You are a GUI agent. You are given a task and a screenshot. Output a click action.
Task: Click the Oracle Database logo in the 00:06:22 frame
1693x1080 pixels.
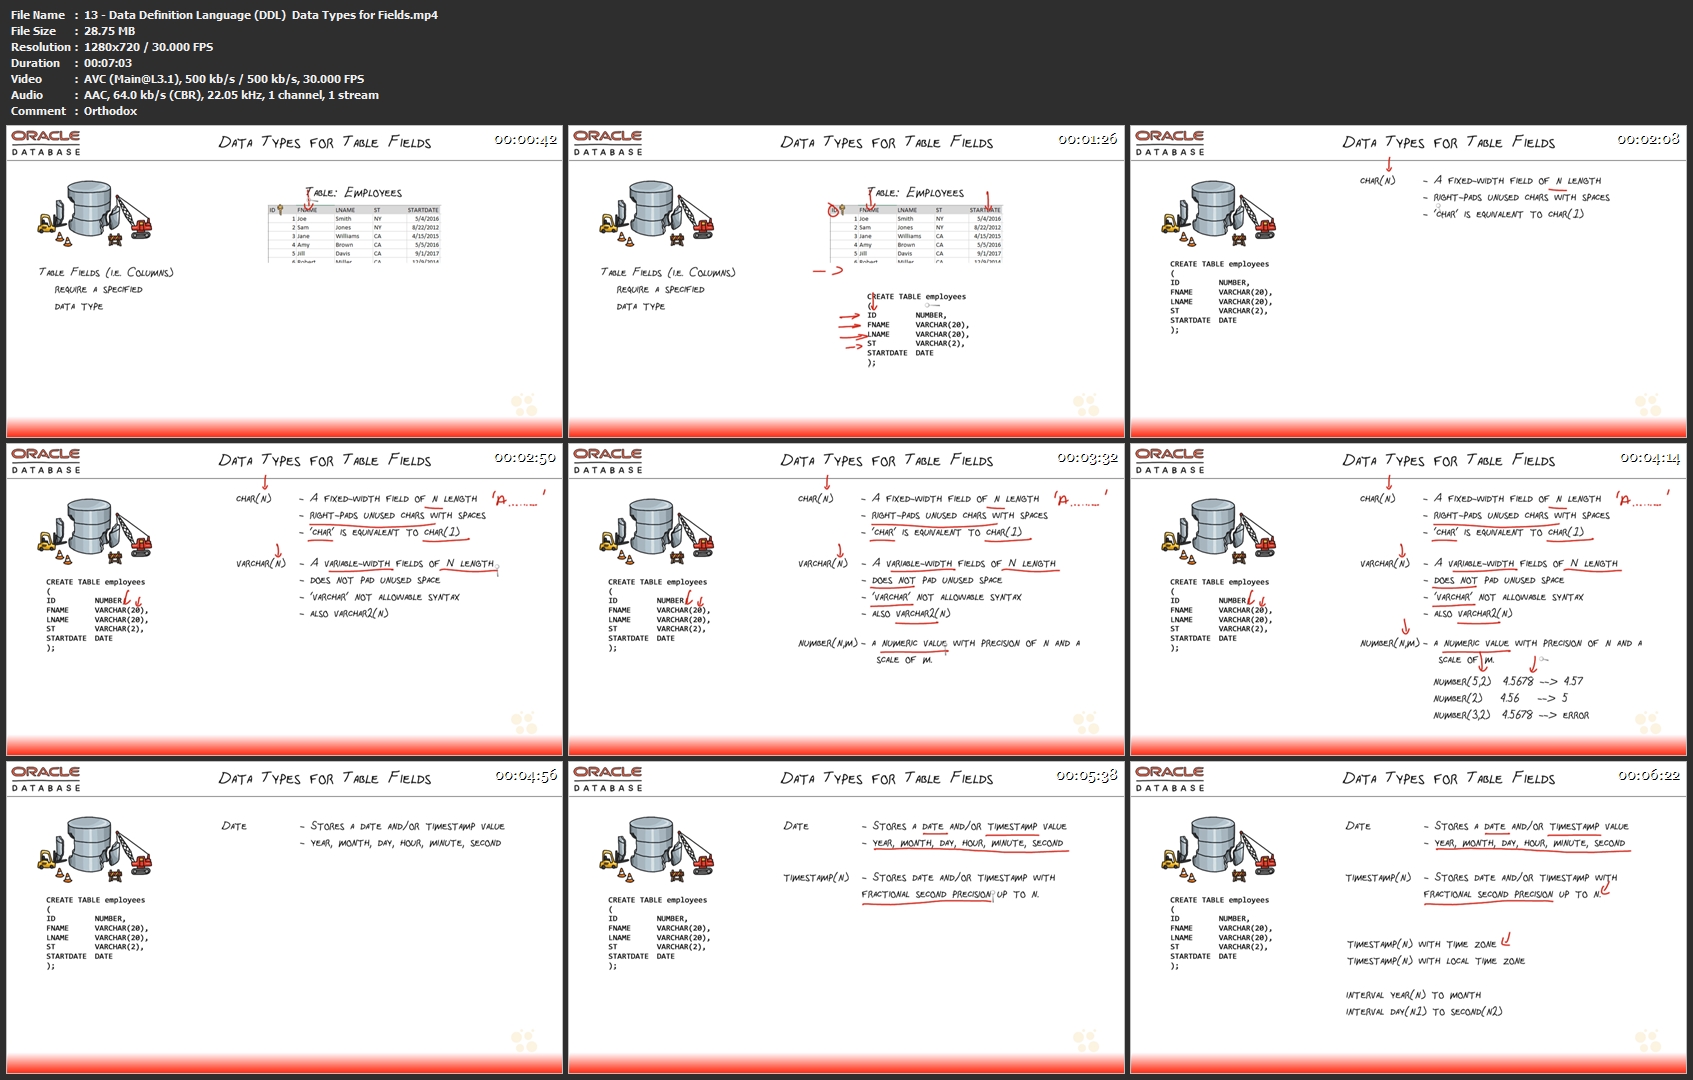(1170, 778)
